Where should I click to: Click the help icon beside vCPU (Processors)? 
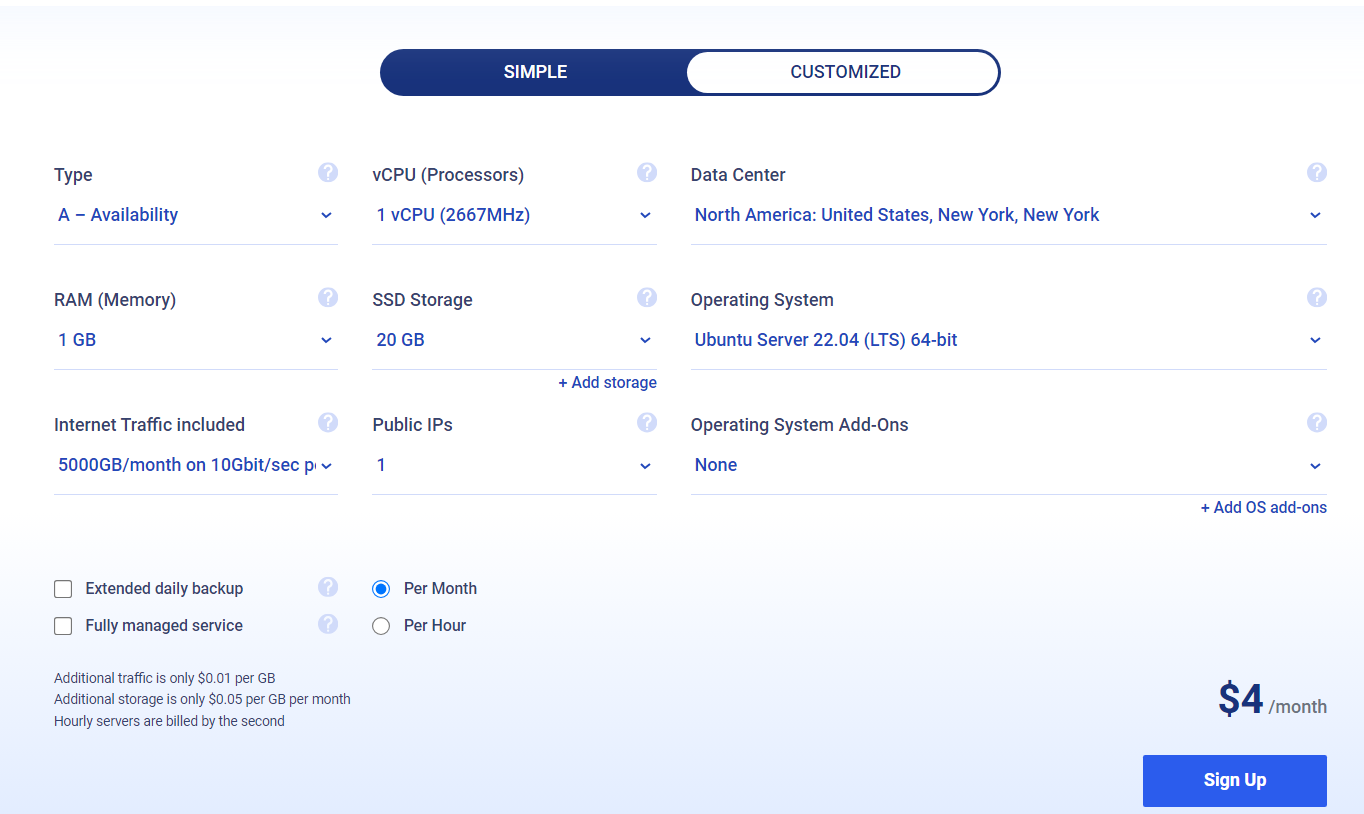pos(647,173)
